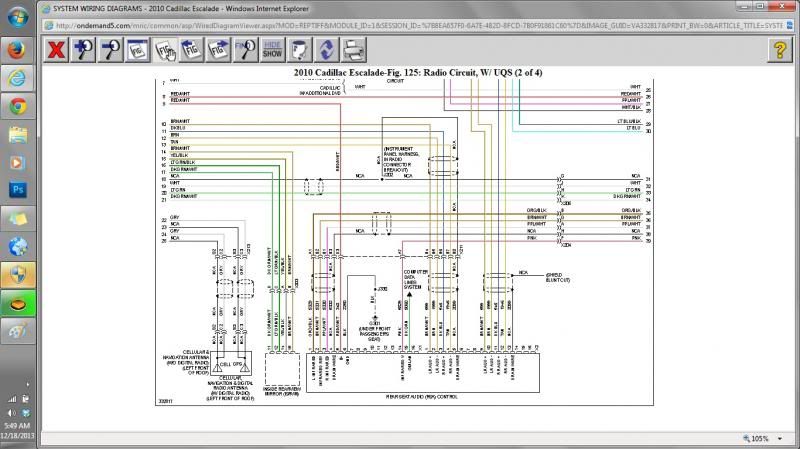Open the 5:49 AM clock
800x449 pixels.
(x=17, y=426)
